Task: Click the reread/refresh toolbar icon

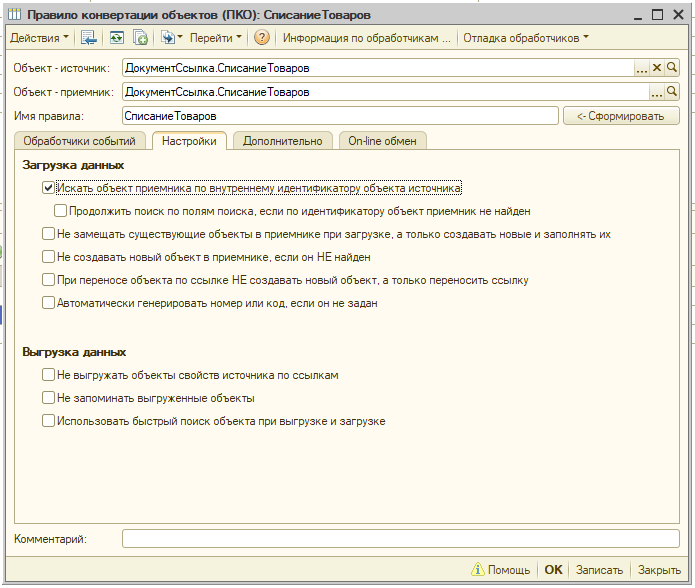Action: 117,38
